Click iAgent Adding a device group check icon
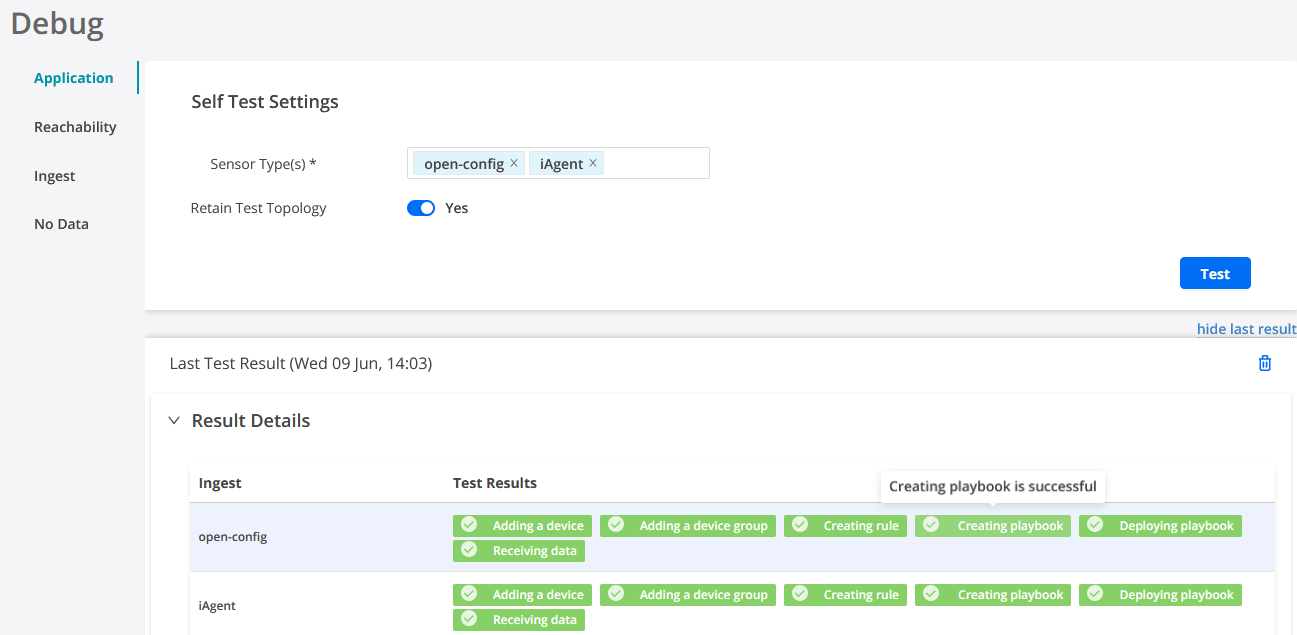The width and height of the screenshot is (1297, 635). 616,594
